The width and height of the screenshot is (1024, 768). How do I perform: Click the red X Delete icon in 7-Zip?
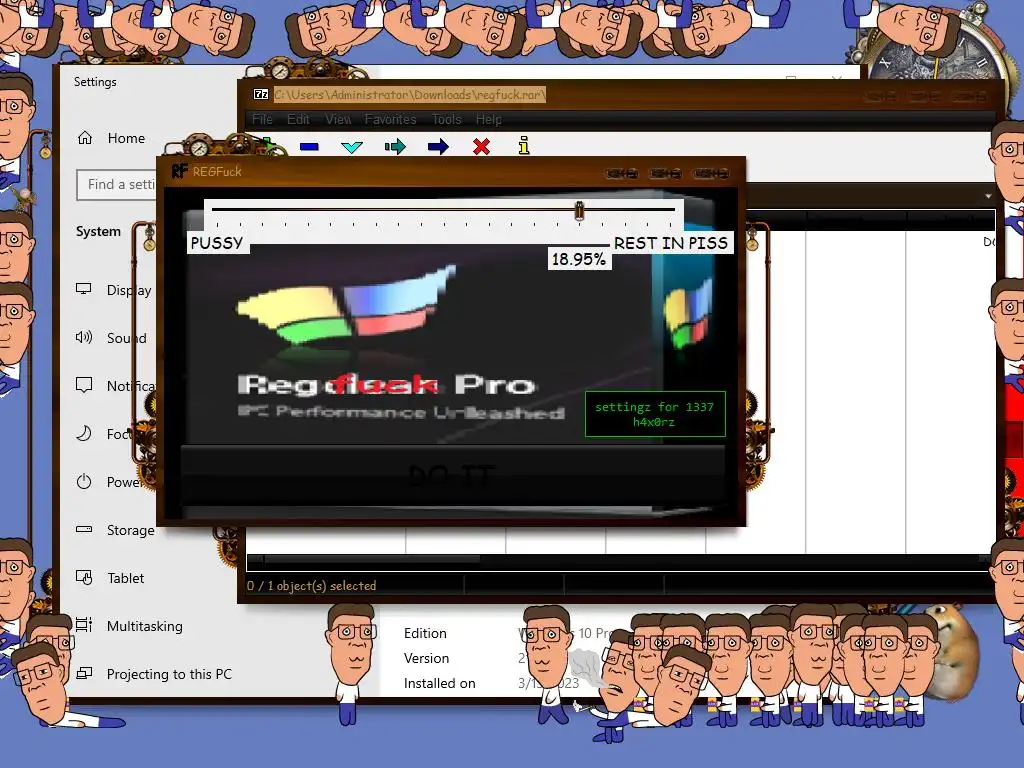[x=481, y=146]
